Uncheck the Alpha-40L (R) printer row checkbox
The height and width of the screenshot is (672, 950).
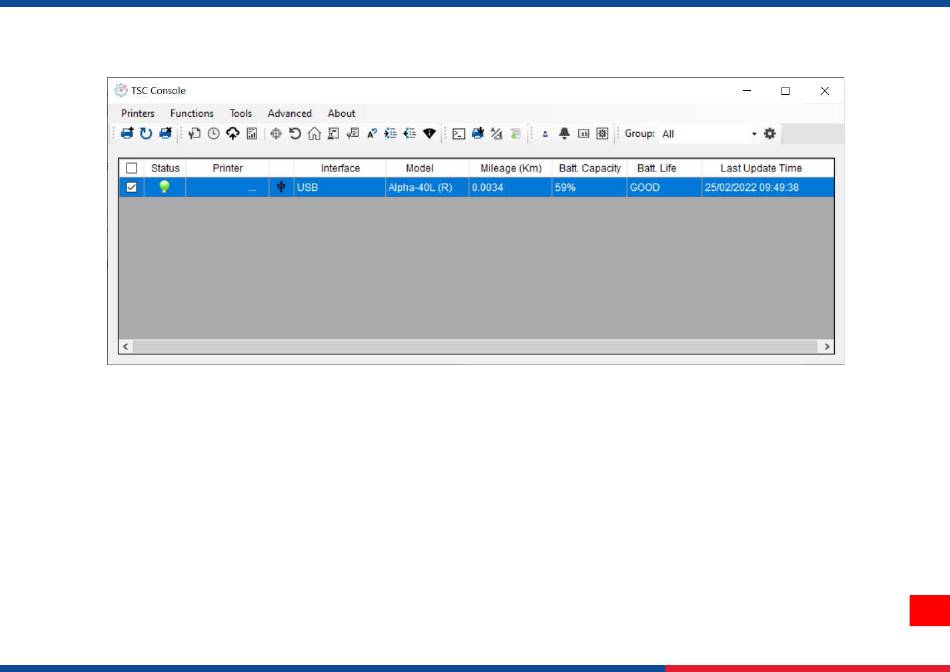[x=131, y=187]
